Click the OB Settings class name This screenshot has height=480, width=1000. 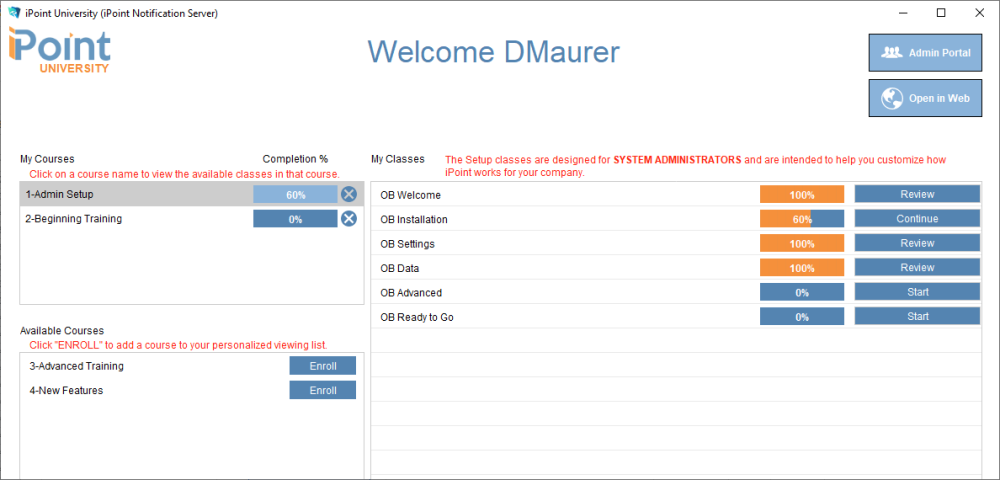408,244
